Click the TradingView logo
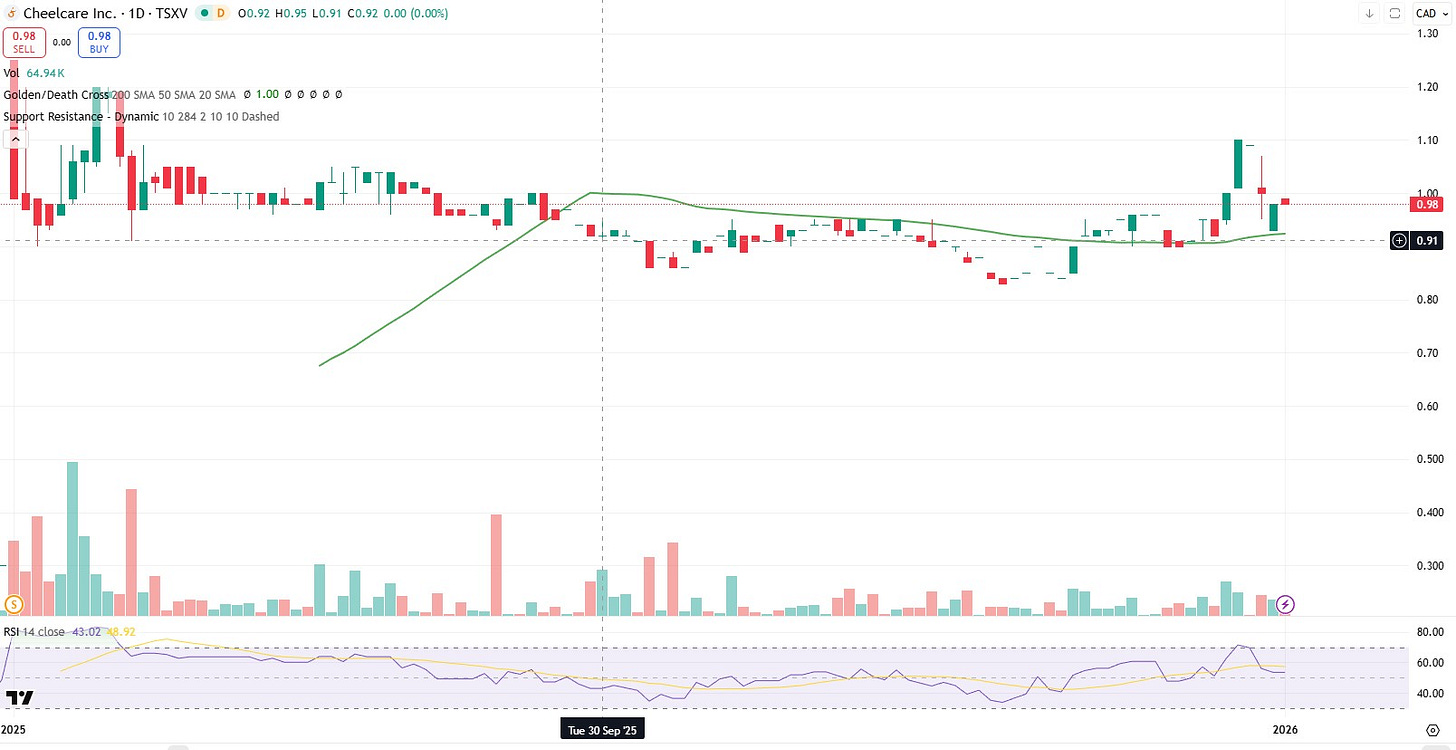The image size is (1456, 750). (x=19, y=697)
